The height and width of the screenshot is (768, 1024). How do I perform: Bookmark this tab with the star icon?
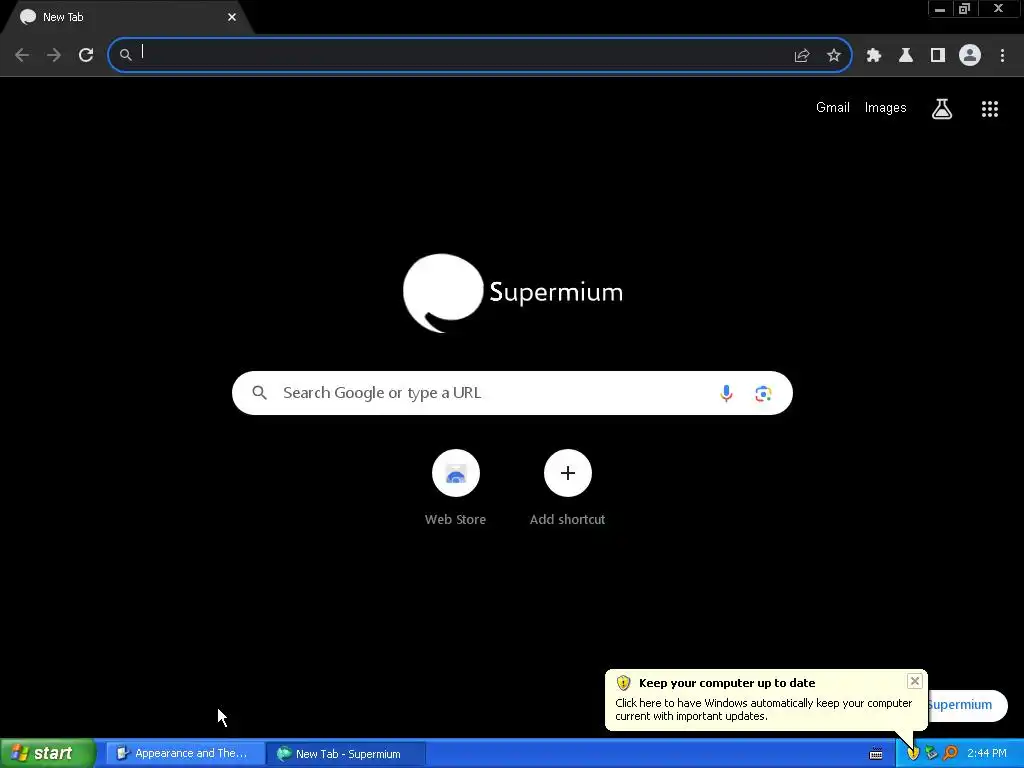834,56
